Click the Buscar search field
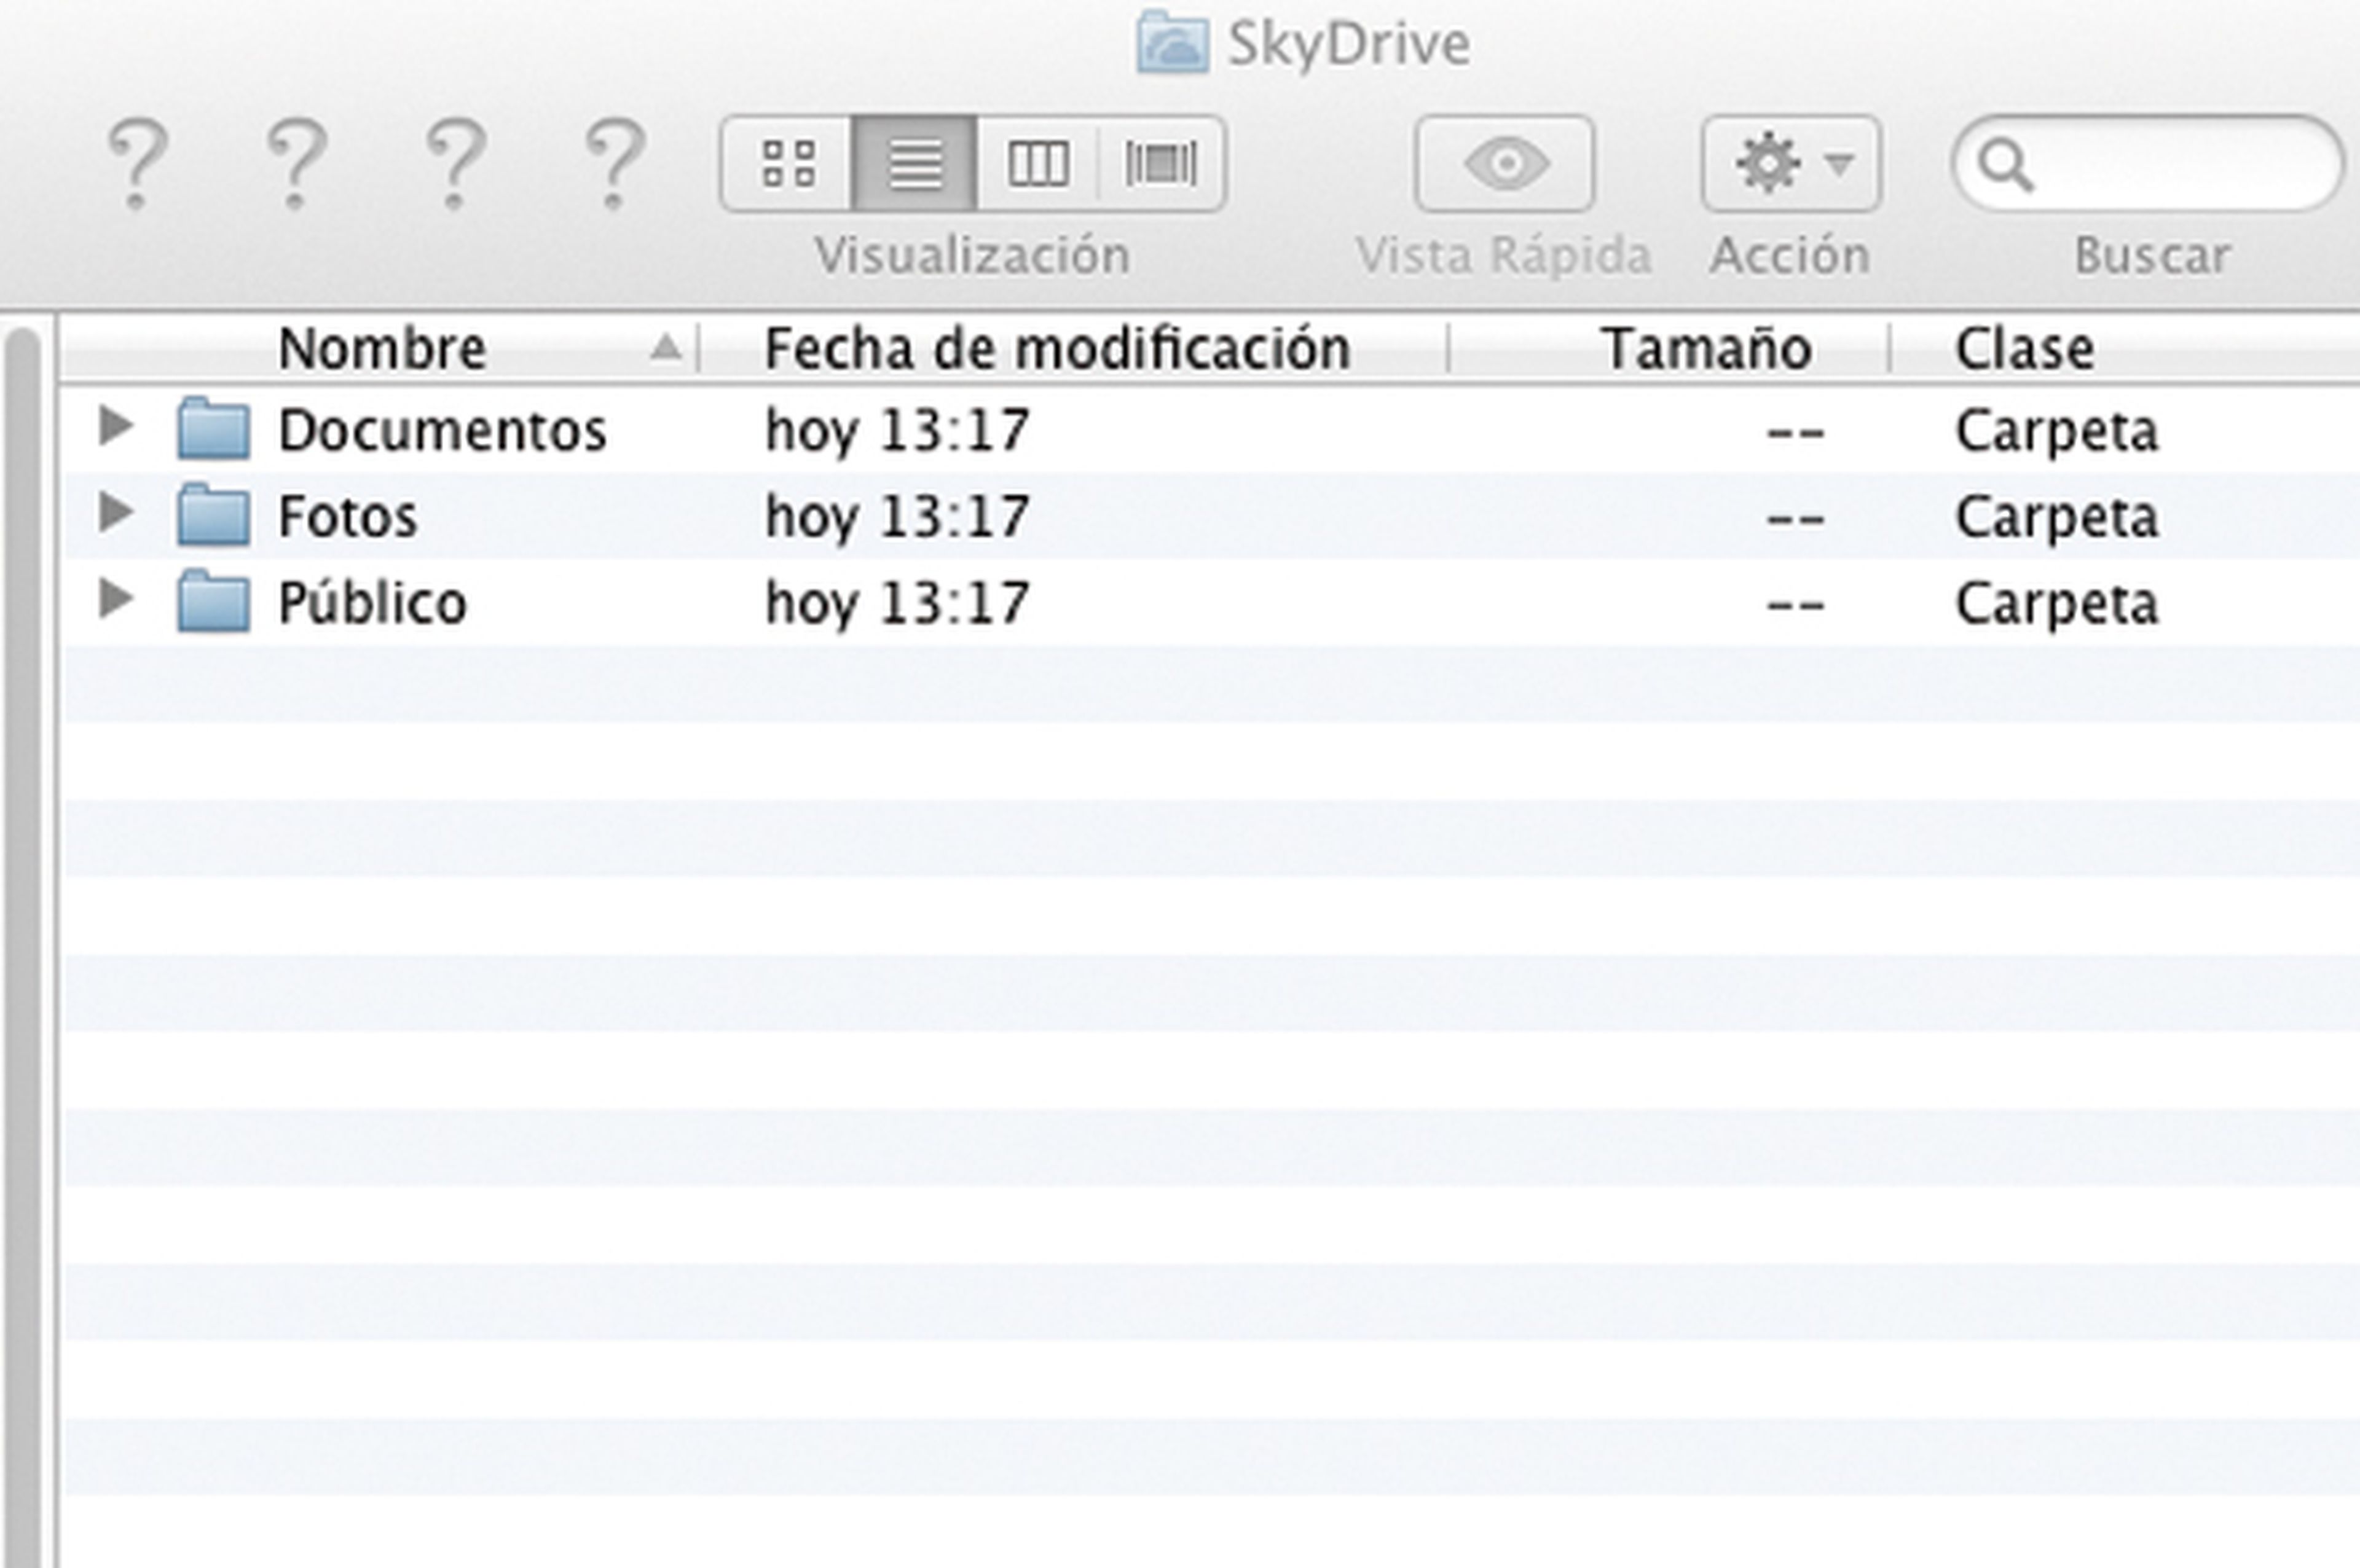The height and width of the screenshot is (1568, 2360). (2147, 163)
